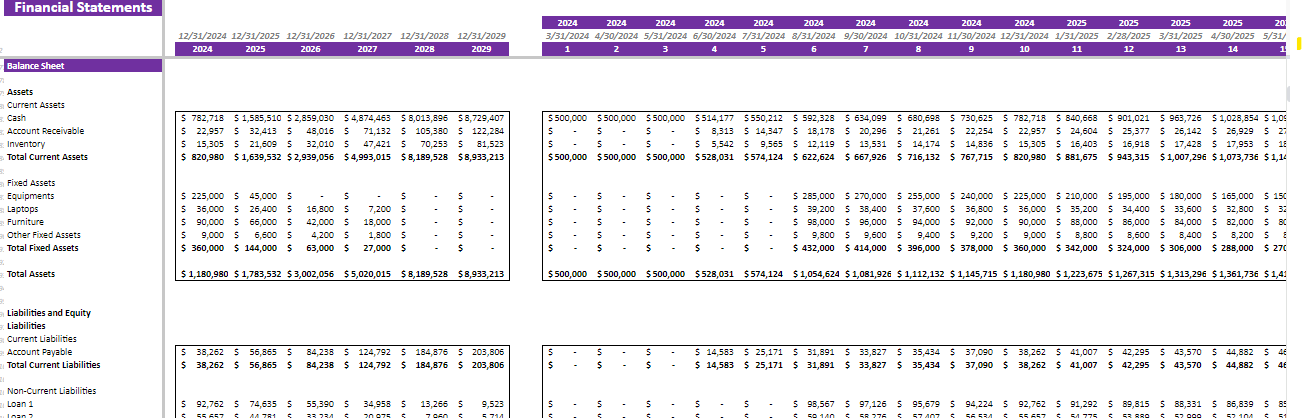Screen dimensions: 1302x418
Task: Click the Liabilities and Equity heading
Action: (49, 313)
